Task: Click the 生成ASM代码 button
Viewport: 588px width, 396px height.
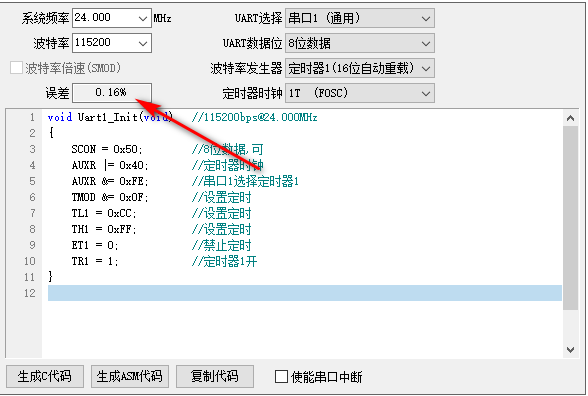Action: point(130,376)
